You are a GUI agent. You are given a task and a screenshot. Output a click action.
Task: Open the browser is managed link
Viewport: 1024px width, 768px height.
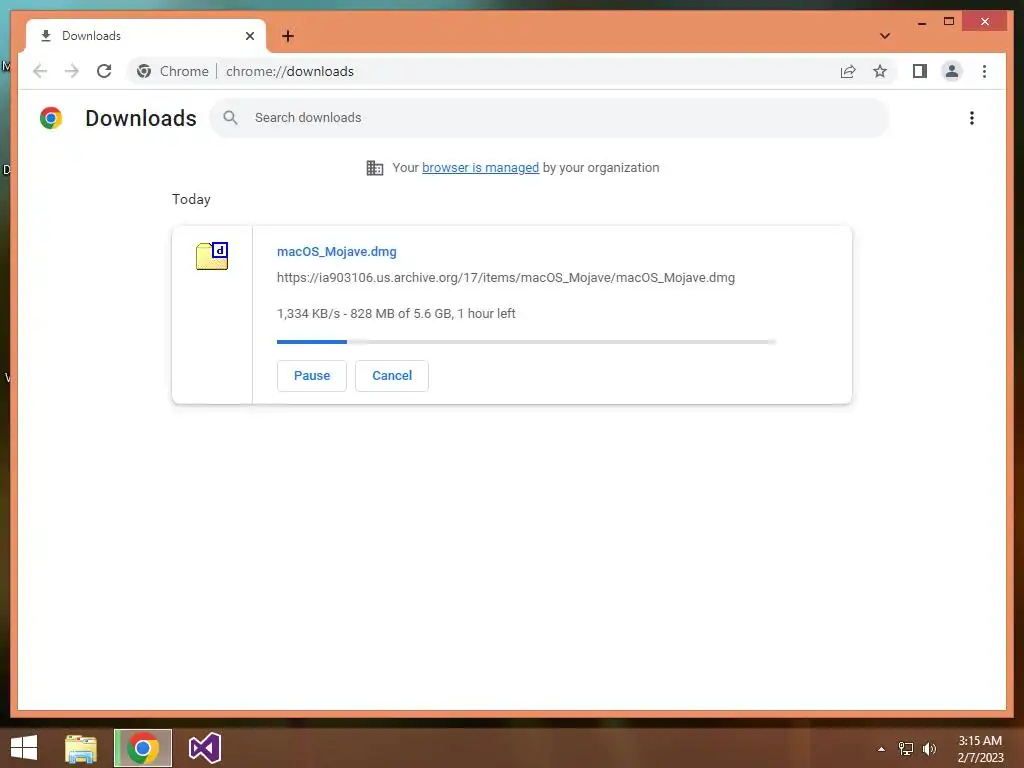[481, 168]
